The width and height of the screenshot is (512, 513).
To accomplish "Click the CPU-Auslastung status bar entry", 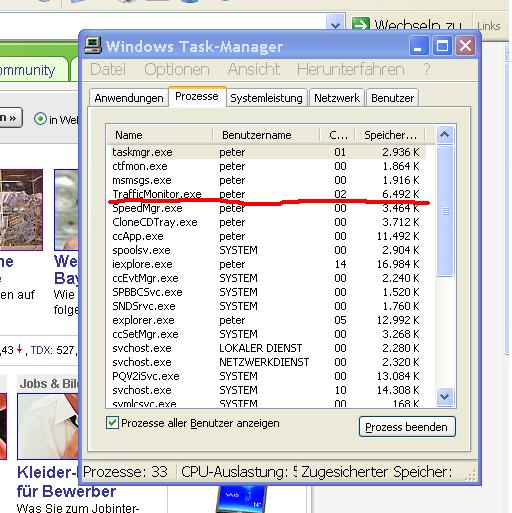I will [239, 472].
